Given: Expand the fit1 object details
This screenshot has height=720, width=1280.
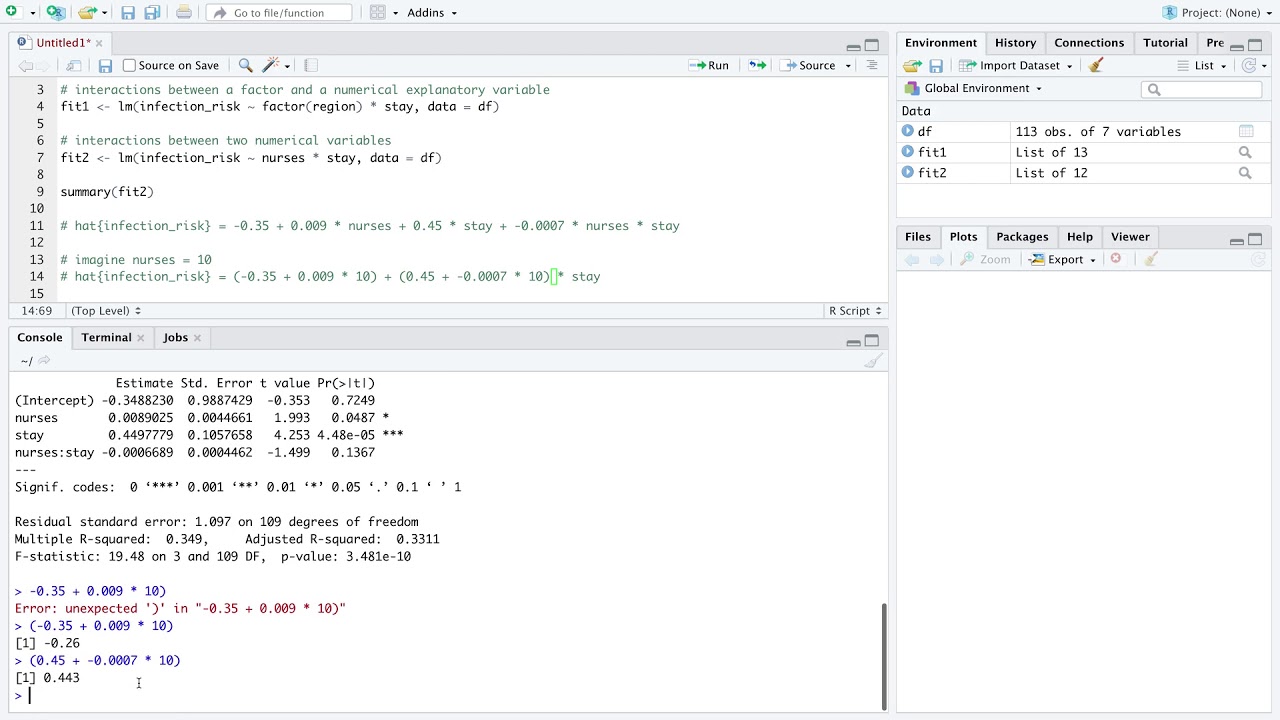Looking at the screenshot, I should click(x=908, y=152).
